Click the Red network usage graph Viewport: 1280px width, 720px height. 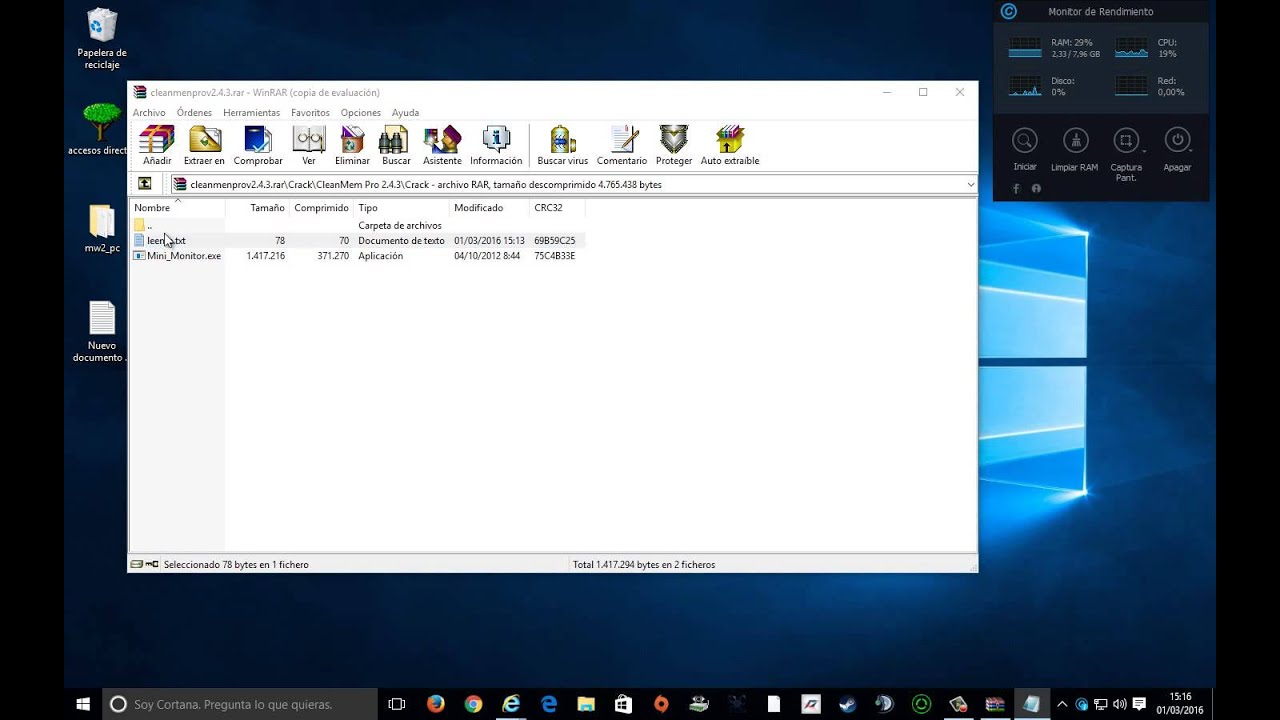pos(1132,86)
